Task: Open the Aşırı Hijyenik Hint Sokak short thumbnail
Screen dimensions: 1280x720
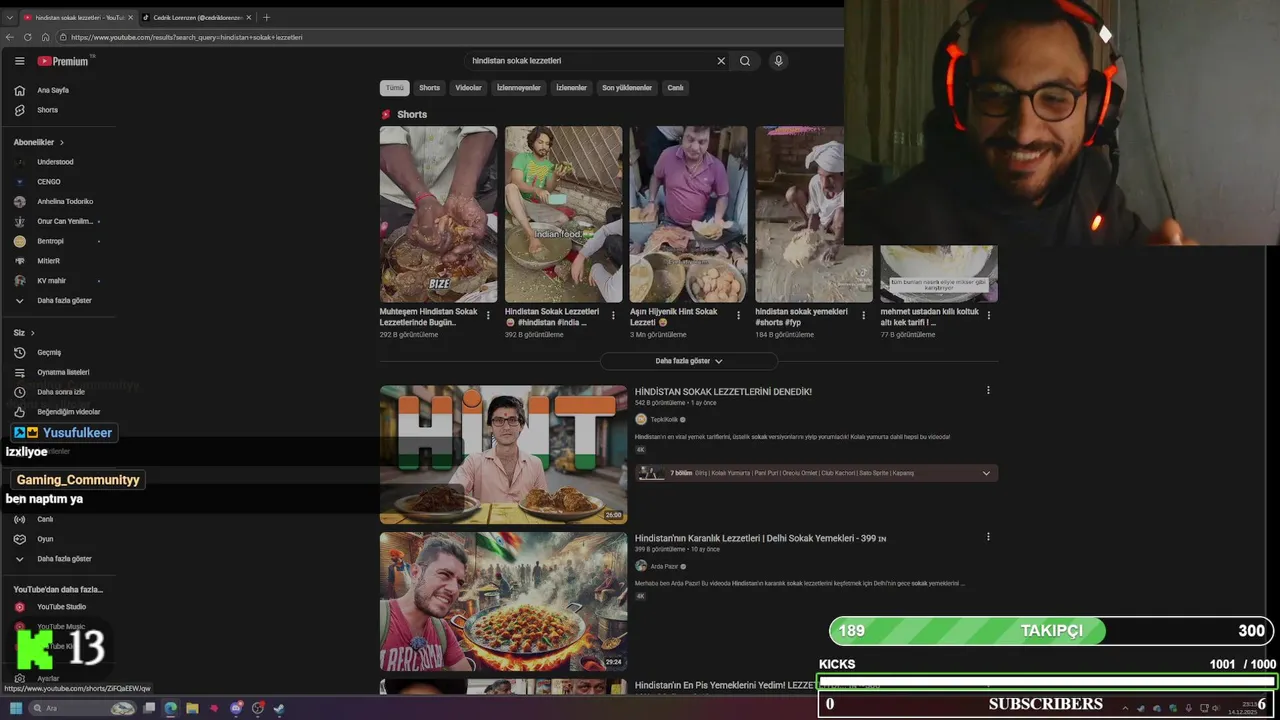Action: point(688,214)
